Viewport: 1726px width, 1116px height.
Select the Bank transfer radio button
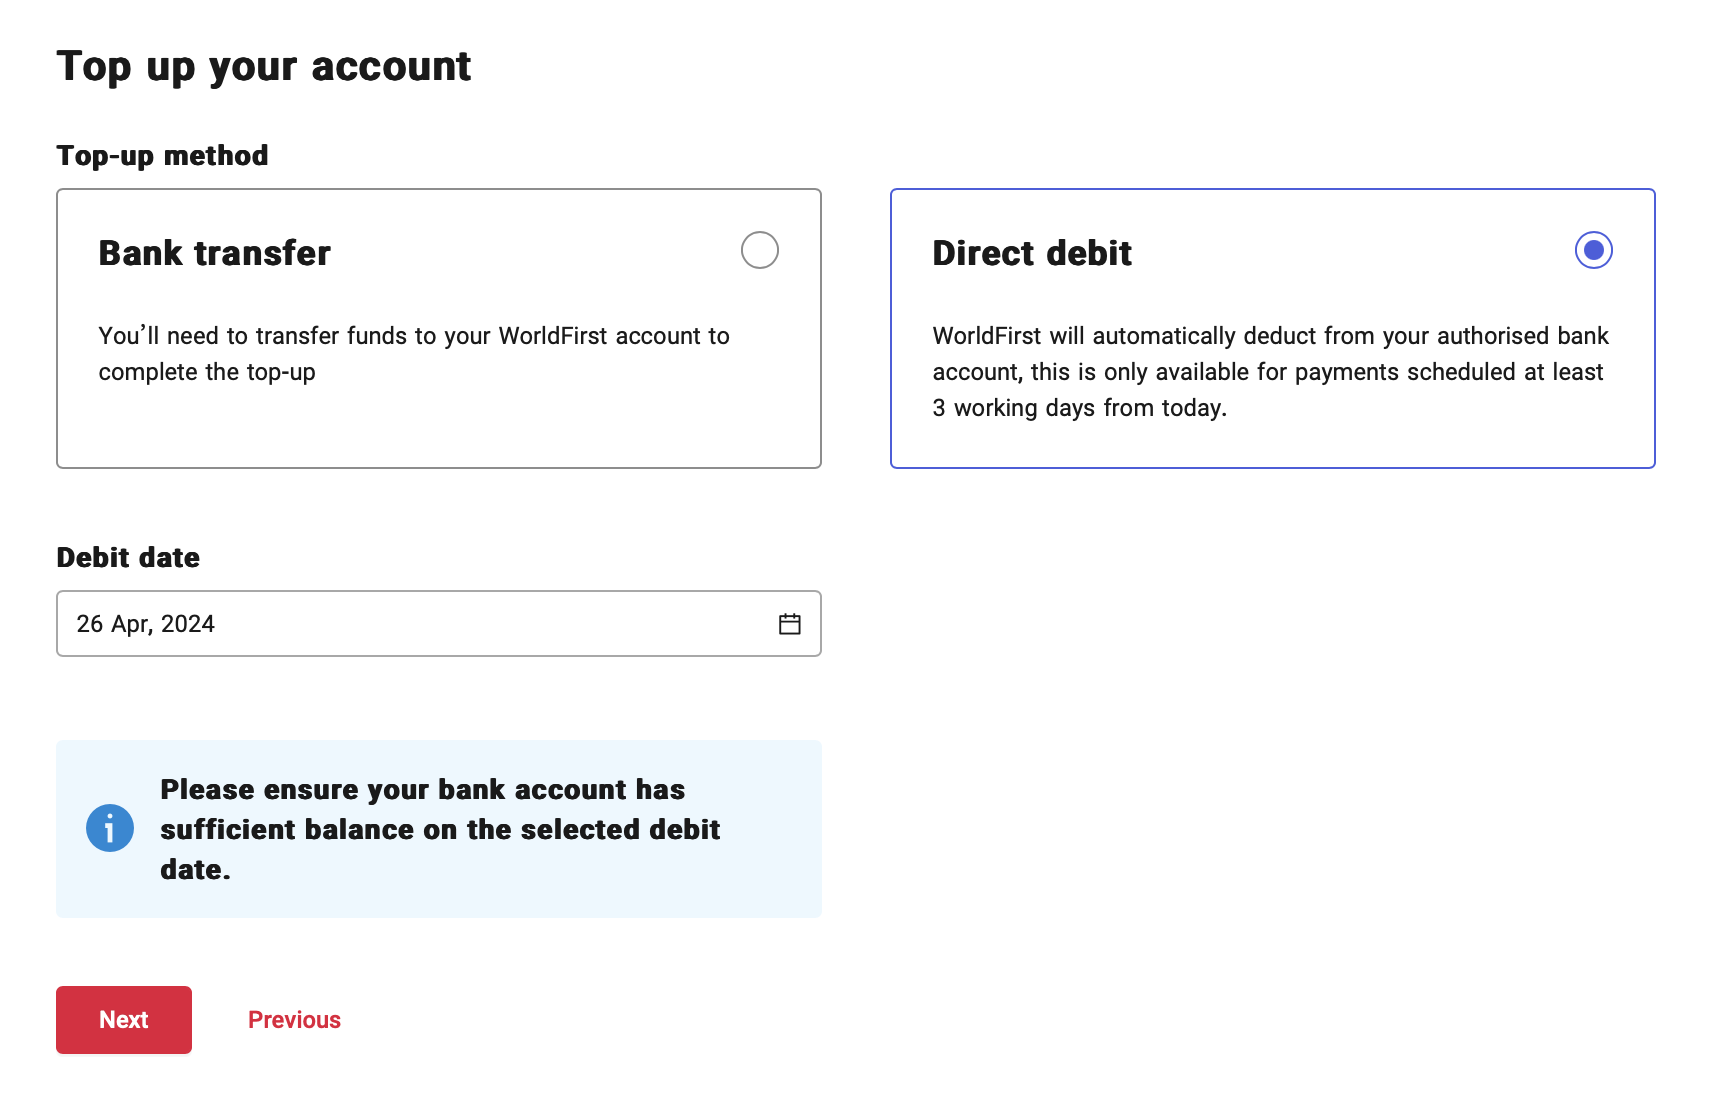click(x=759, y=250)
